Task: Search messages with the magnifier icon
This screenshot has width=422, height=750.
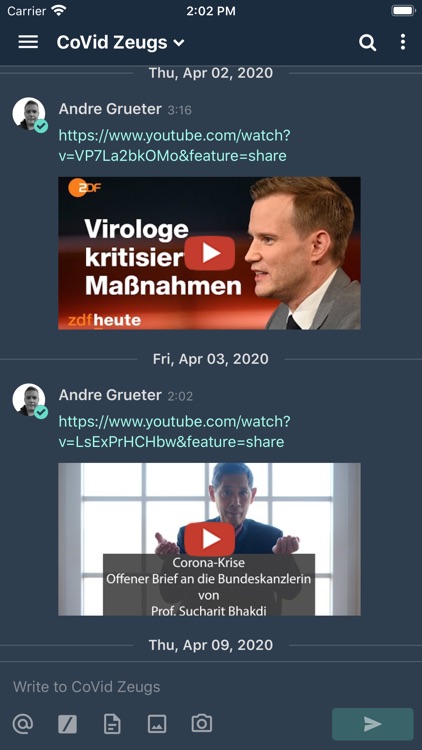Action: click(367, 43)
